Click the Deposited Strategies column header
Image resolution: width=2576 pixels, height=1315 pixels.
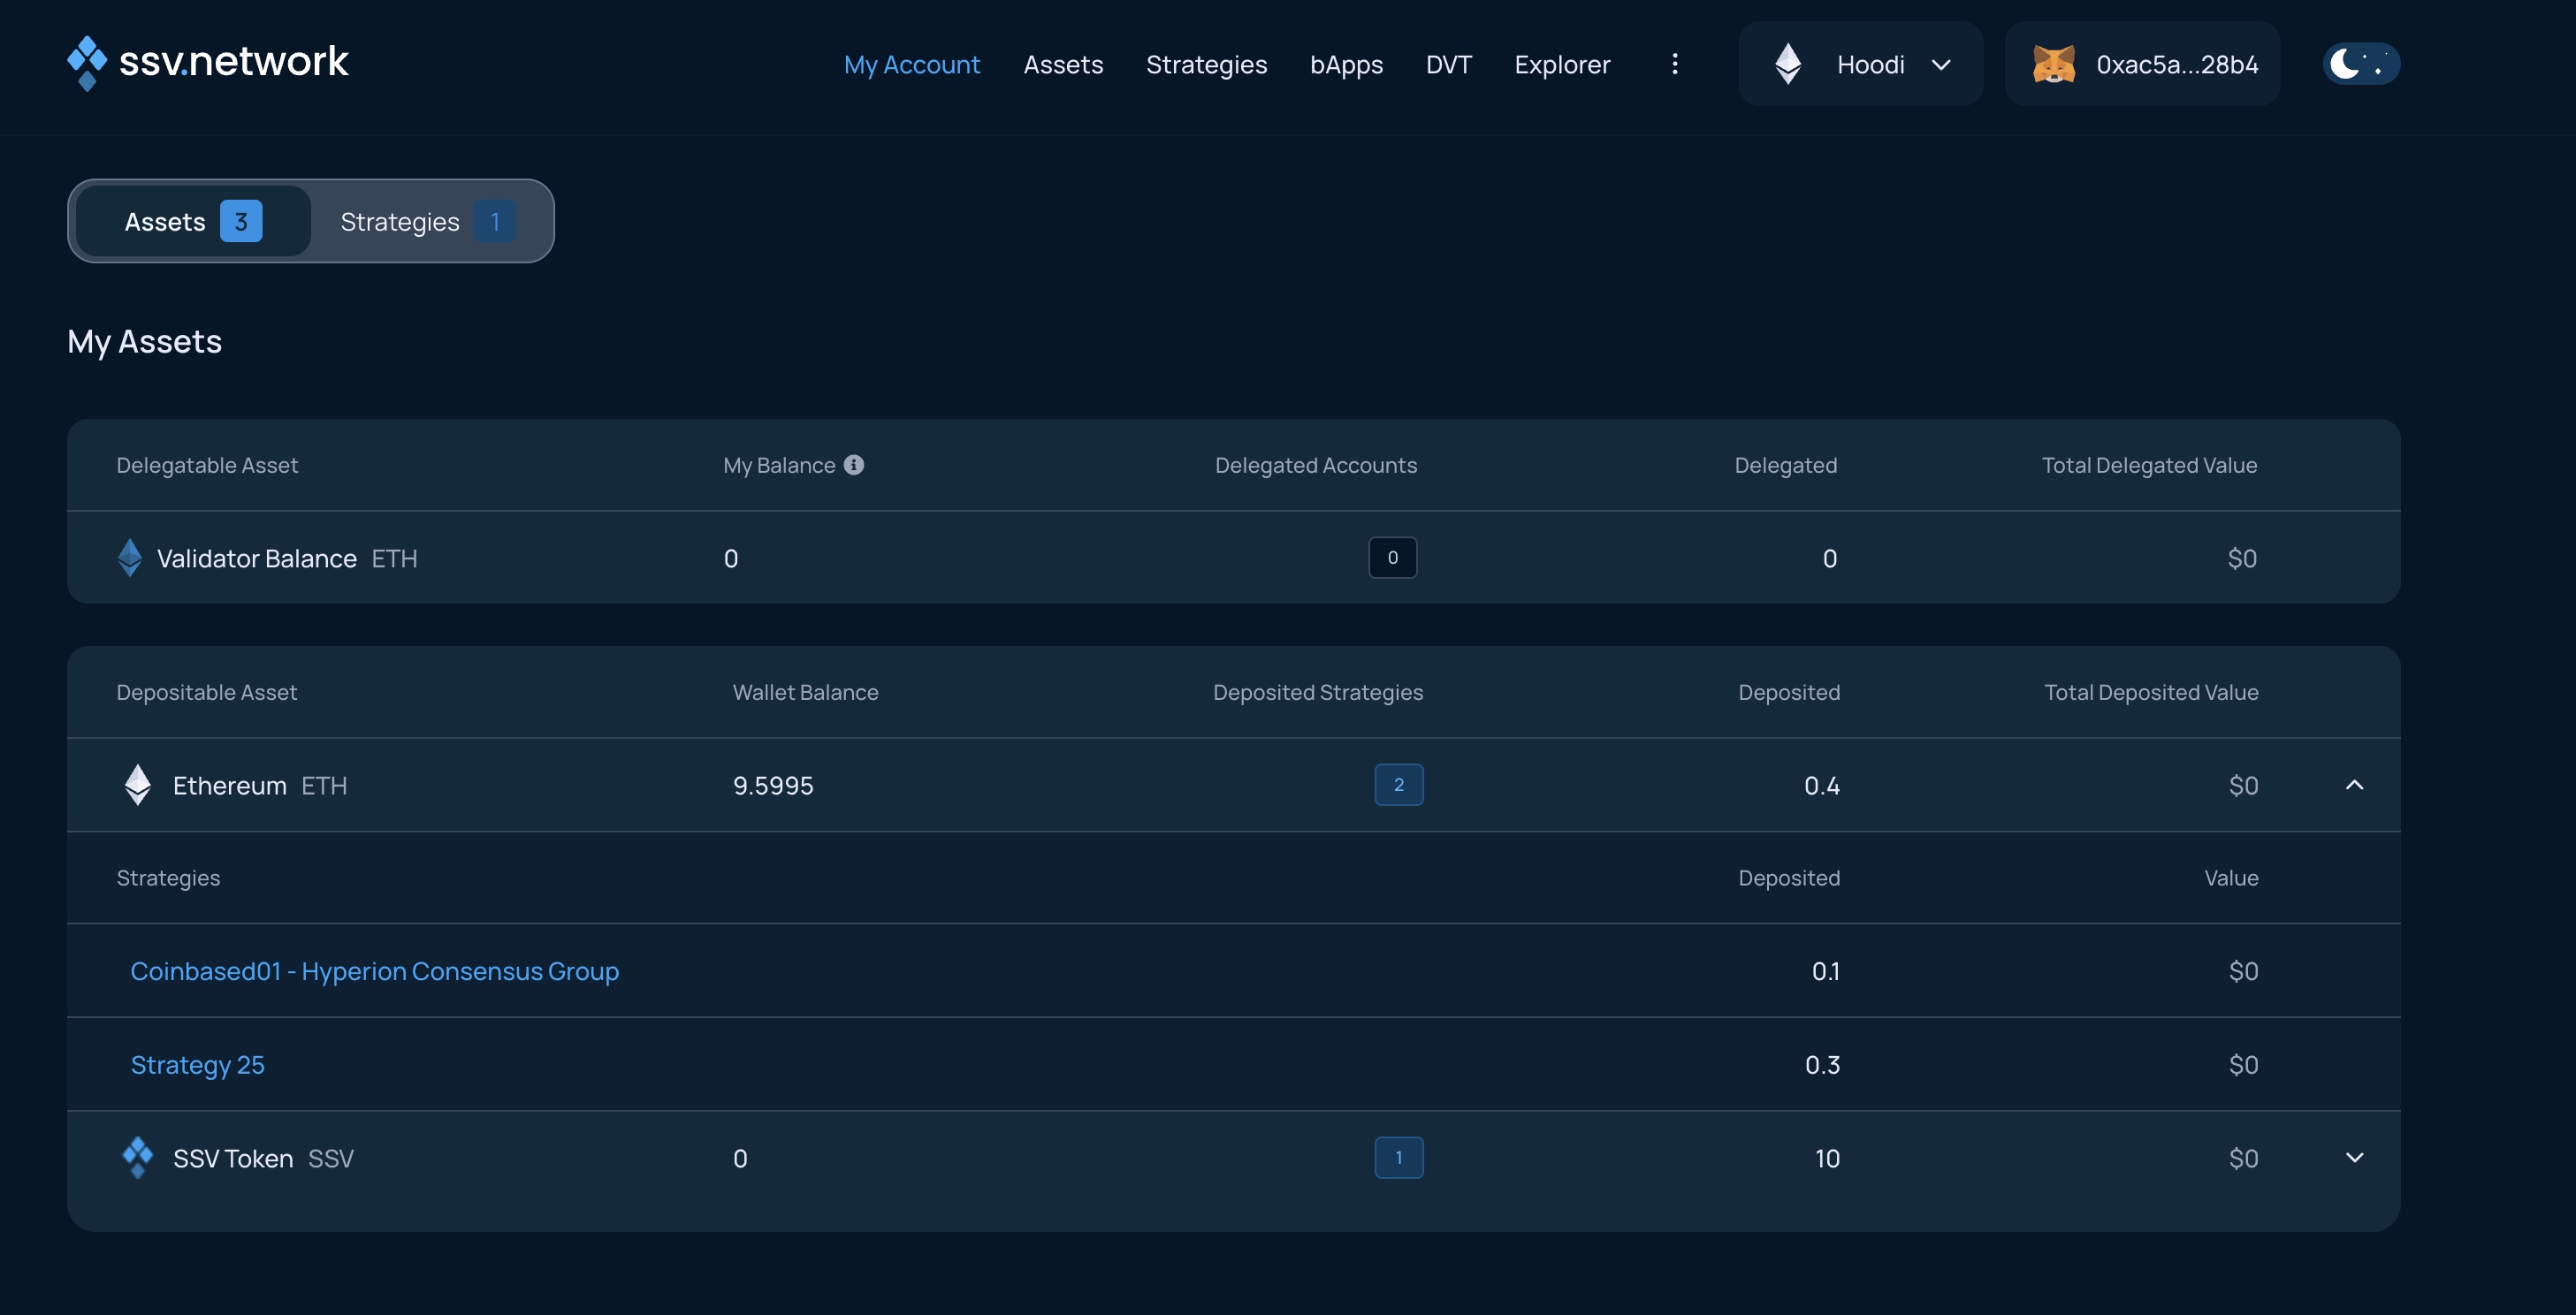tap(1318, 692)
